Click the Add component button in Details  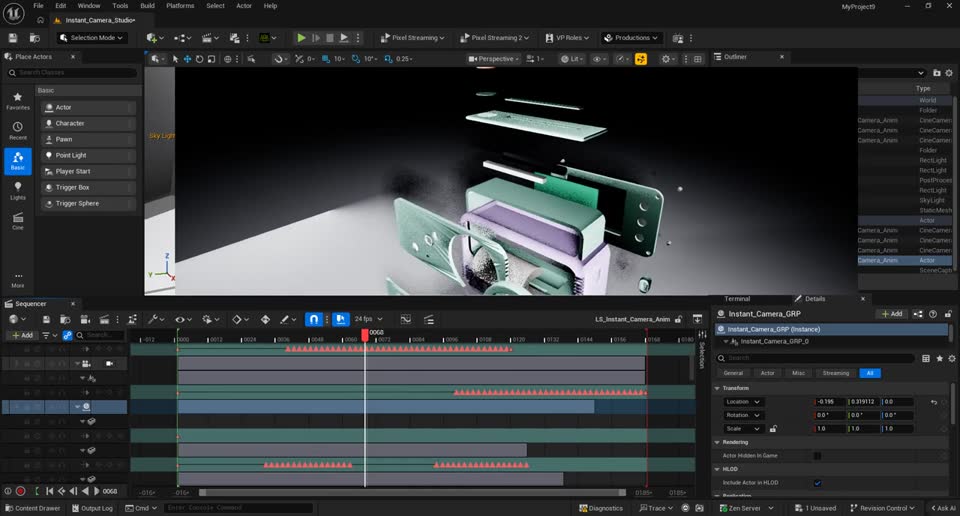[x=891, y=314]
